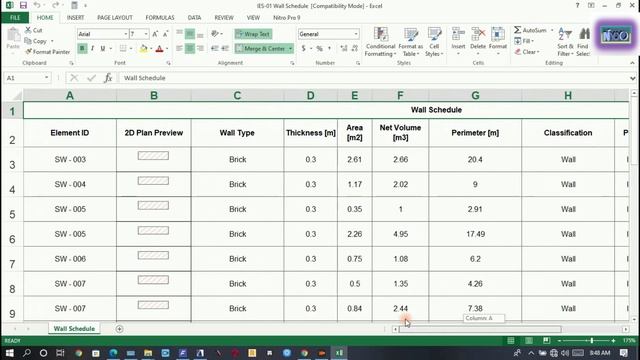This screenshot has width=640, height=360.
Task: Click the Clear eraser button
Action: [x=527, y=52]
